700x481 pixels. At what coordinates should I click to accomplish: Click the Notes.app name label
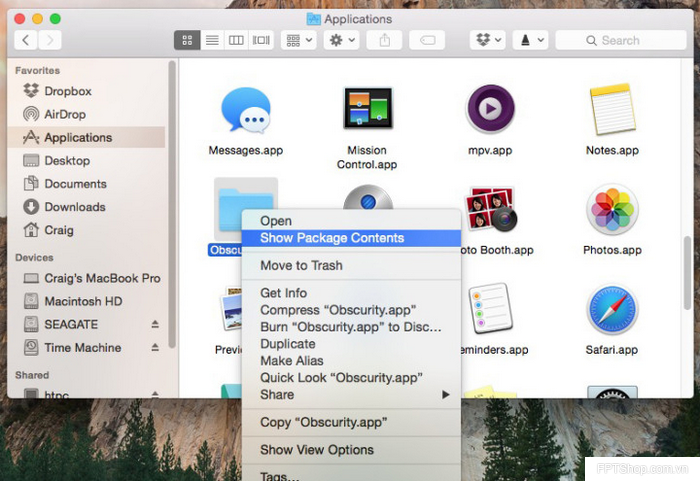click(612, 151)
